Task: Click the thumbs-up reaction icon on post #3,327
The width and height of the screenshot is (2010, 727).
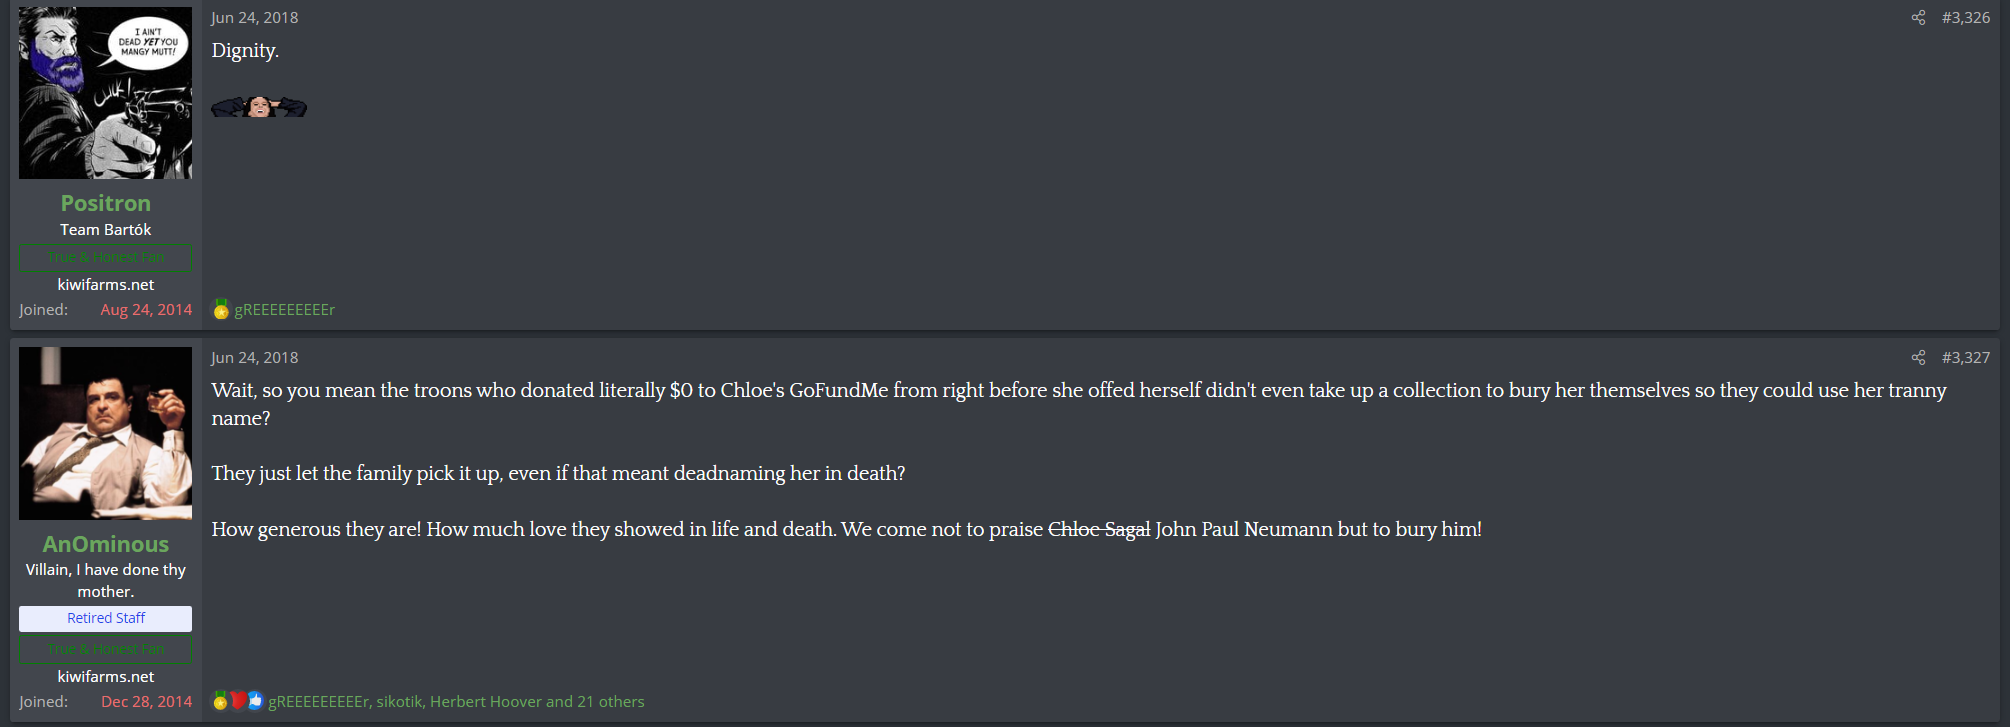Action: click(255, 701)
